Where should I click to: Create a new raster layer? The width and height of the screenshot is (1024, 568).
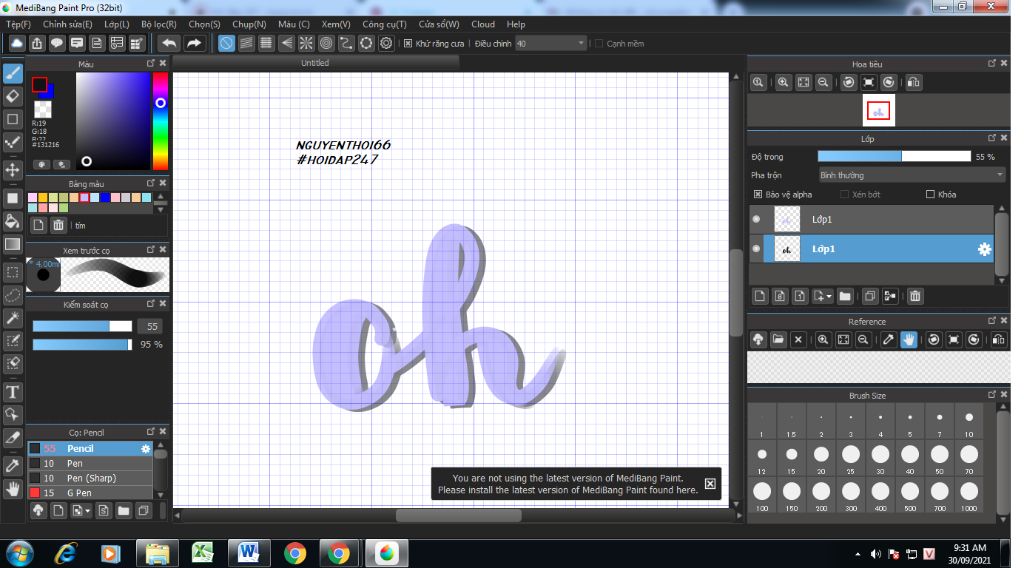pyautogui.click(x=760, y=296)
